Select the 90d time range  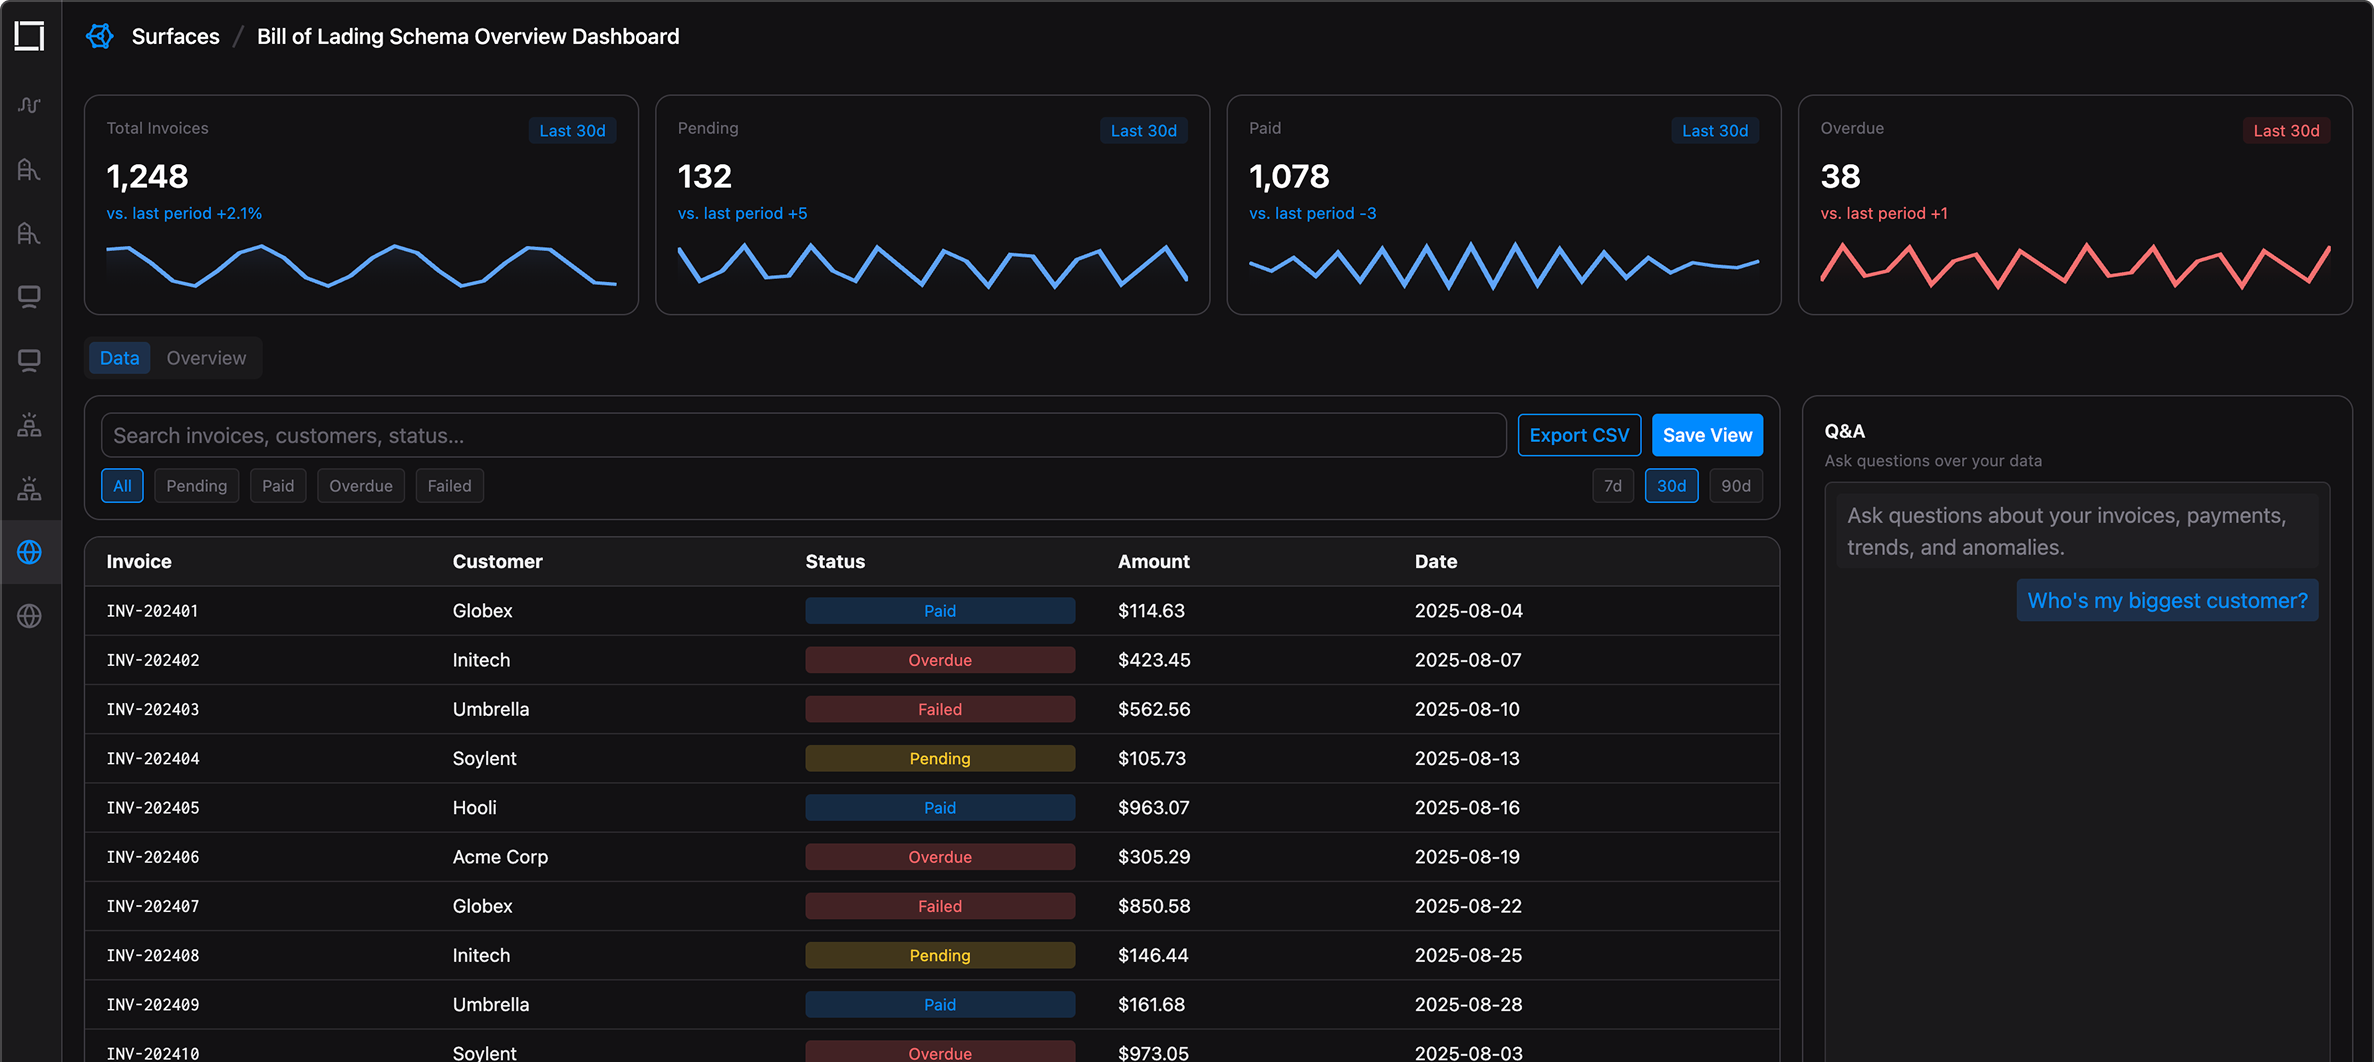(1735, 486)
